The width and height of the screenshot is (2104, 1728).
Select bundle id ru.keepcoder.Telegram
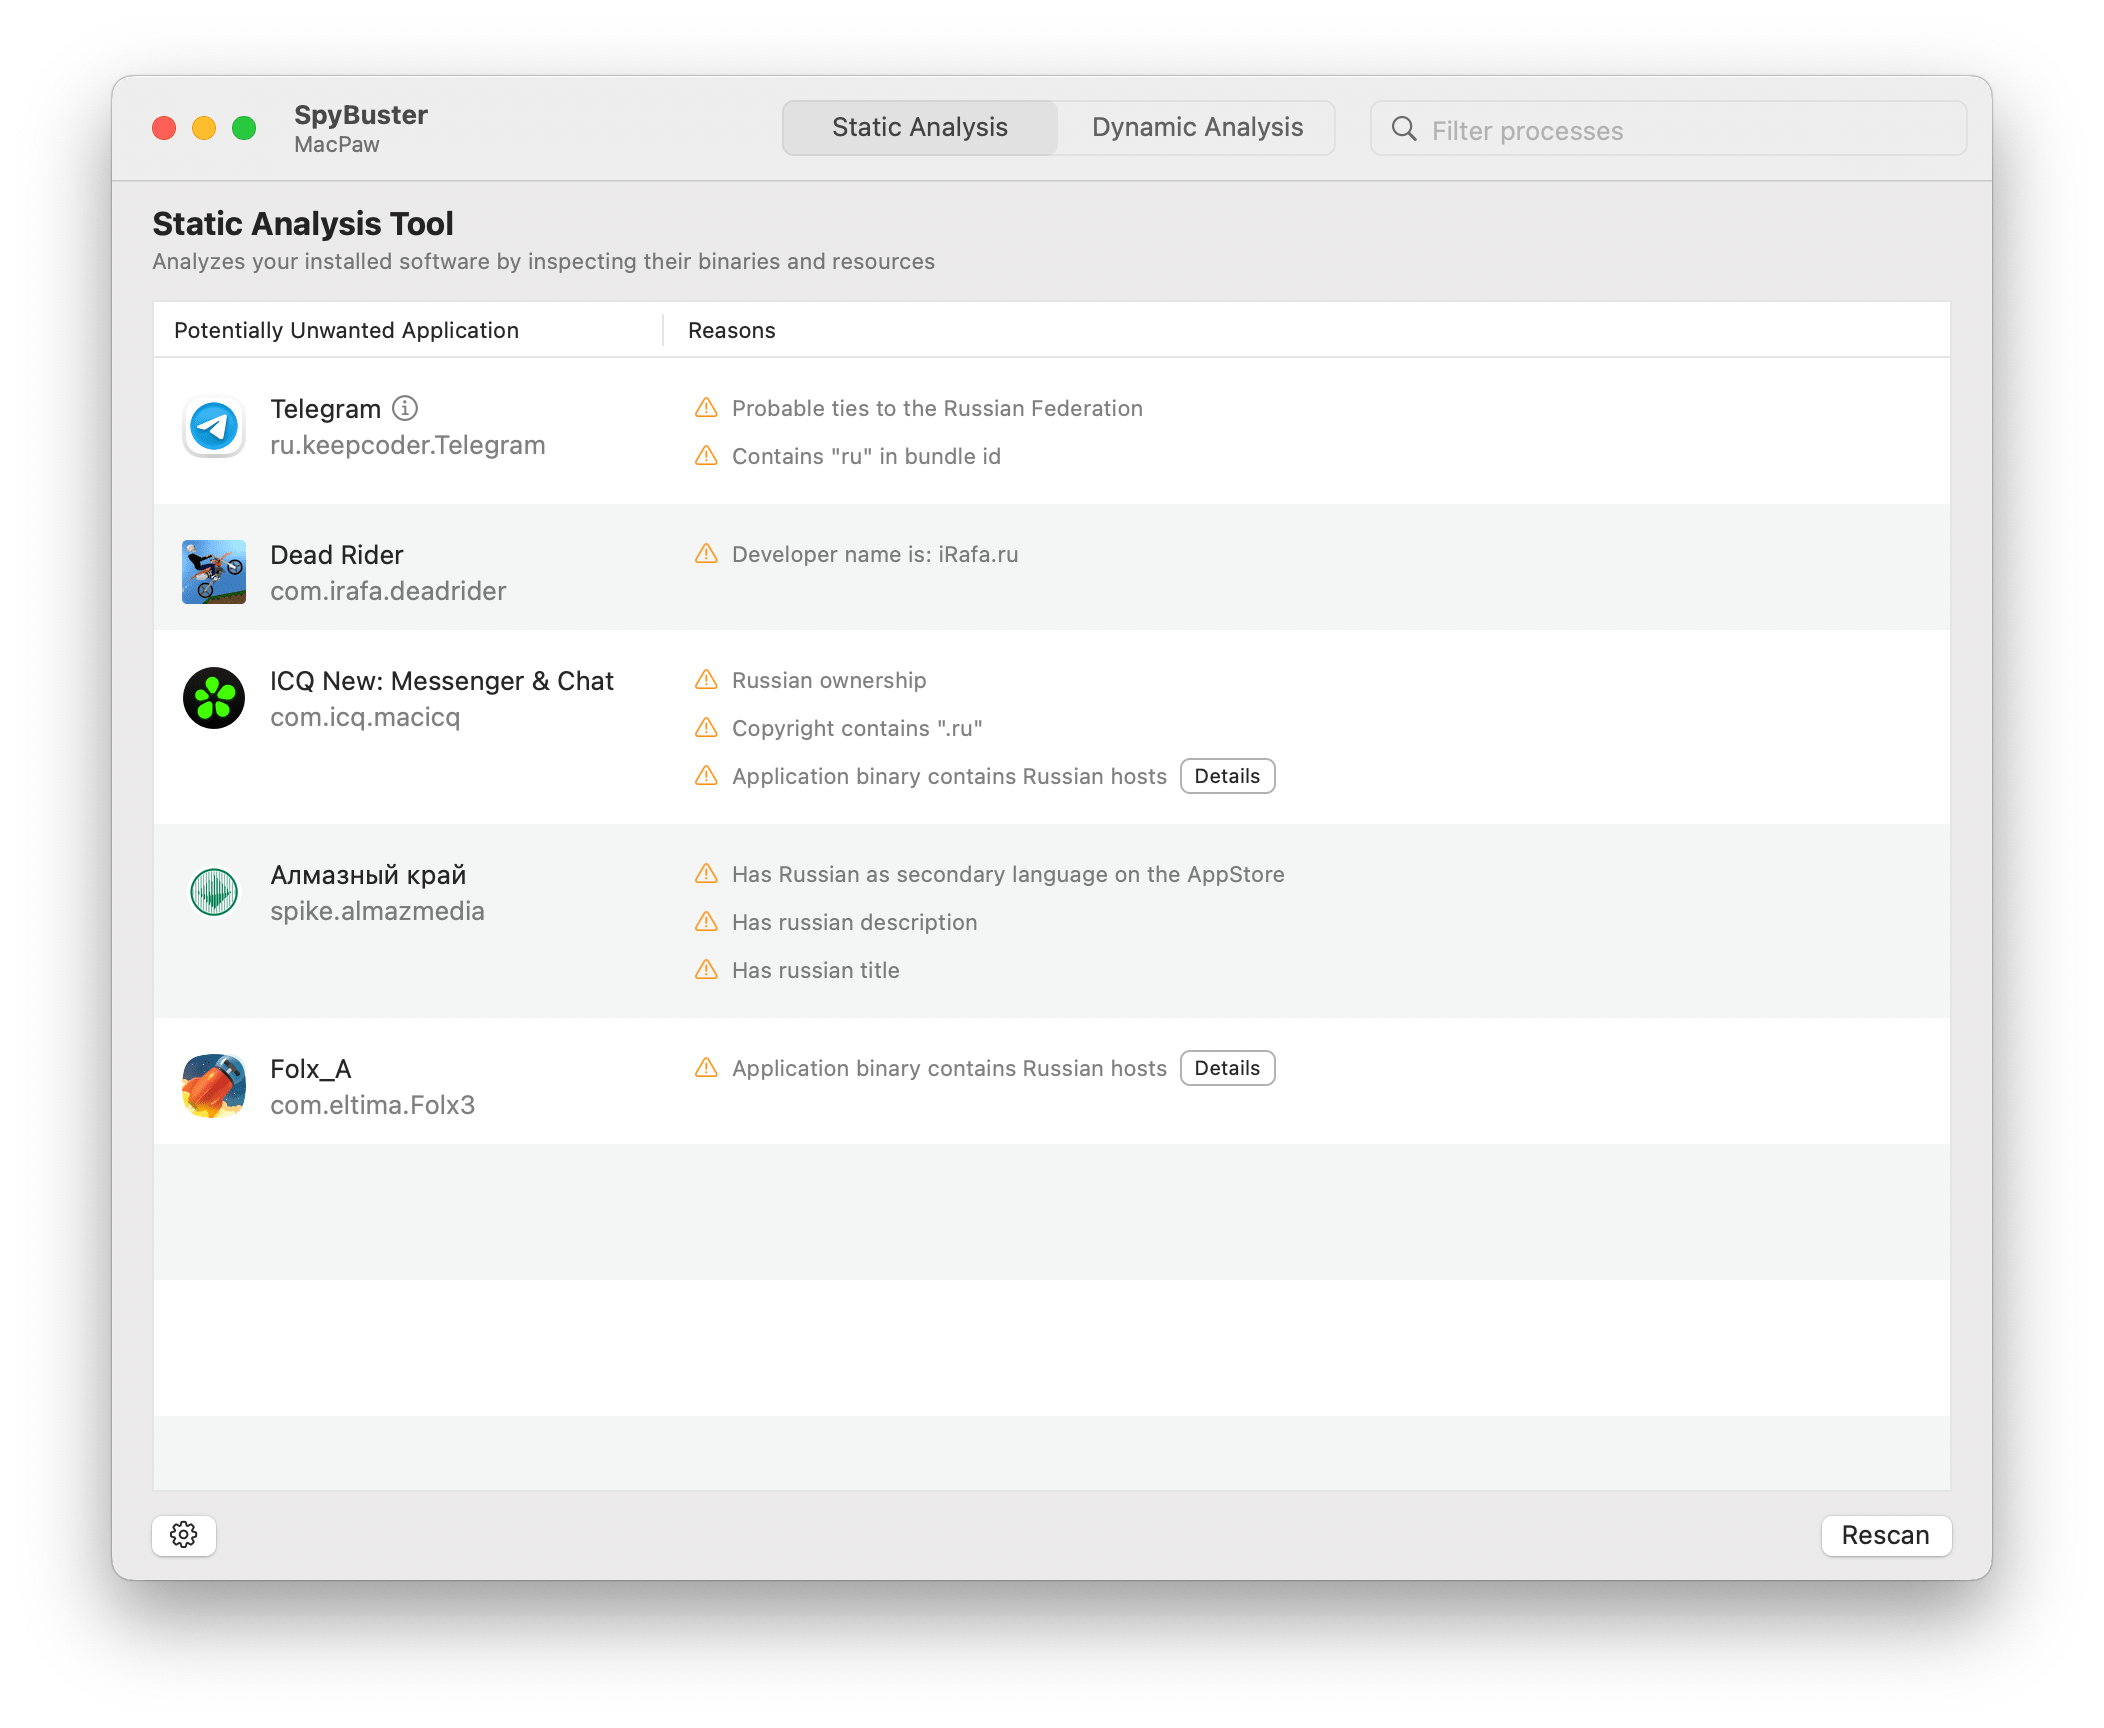click(408, 445)
